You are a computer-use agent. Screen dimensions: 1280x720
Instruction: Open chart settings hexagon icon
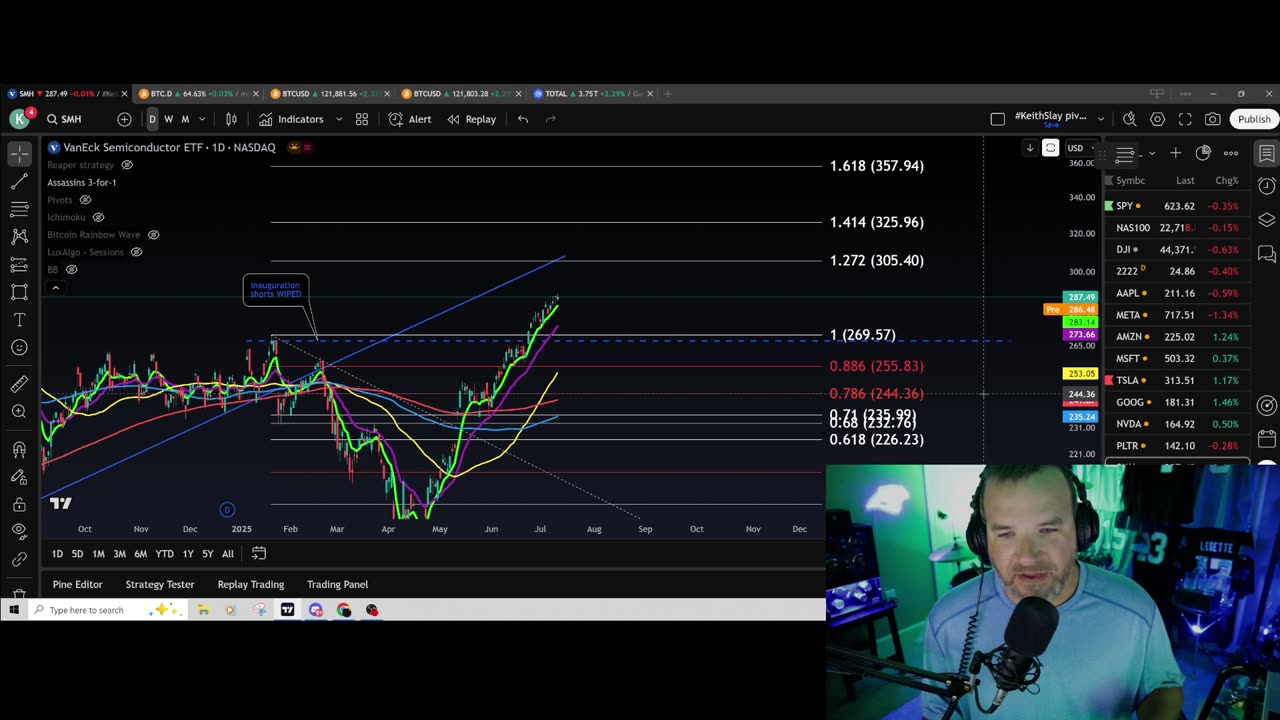(x=1158, y=119)
